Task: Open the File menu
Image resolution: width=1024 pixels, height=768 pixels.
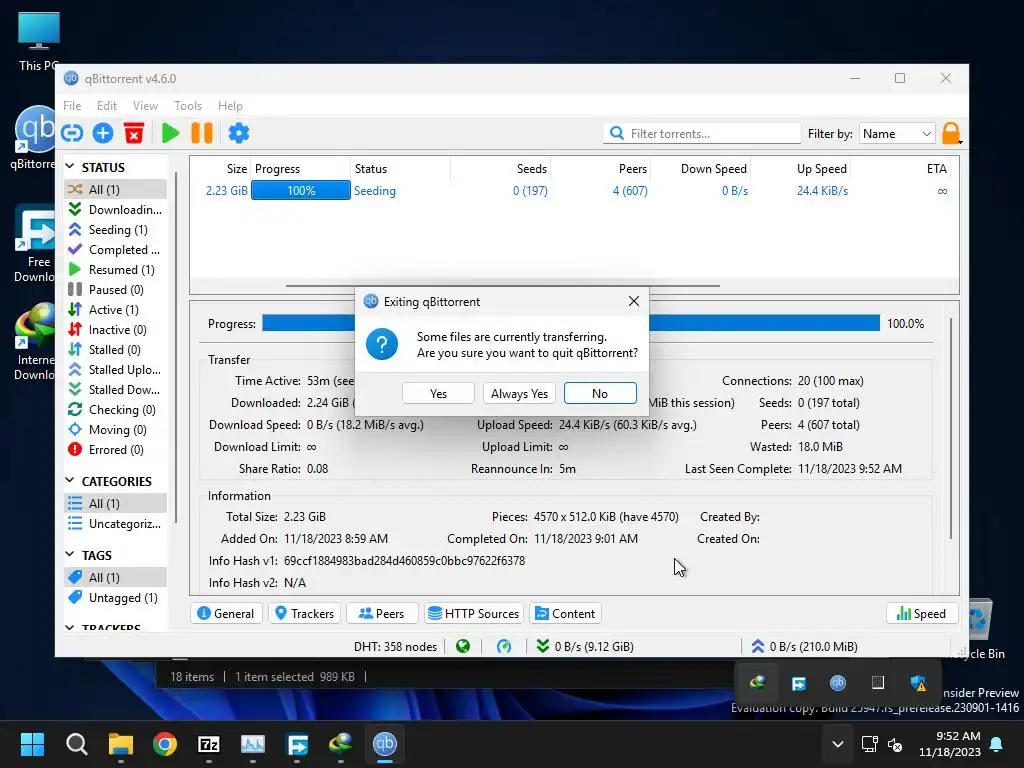Action: pyautogui.click(x=72, y=105)
